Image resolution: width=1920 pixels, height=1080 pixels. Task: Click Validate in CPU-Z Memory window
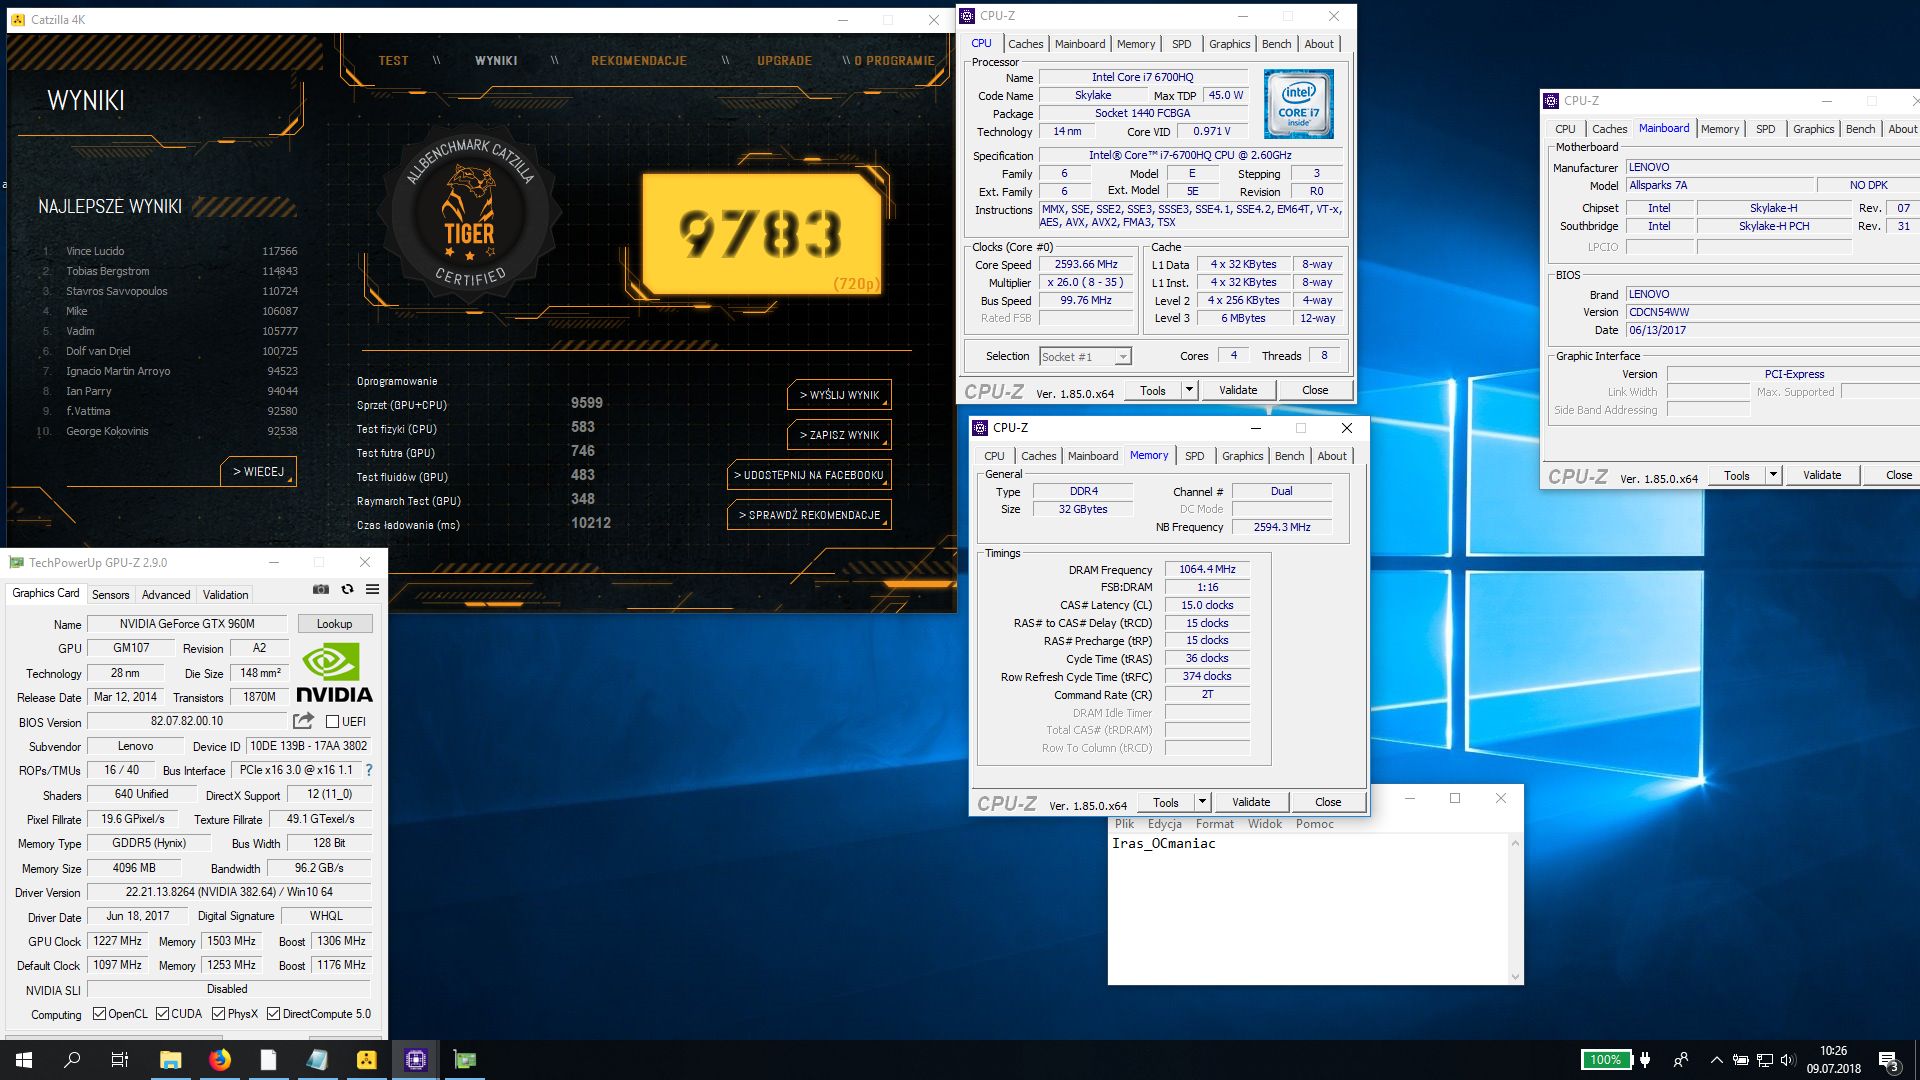click(x=1250, y=802)
